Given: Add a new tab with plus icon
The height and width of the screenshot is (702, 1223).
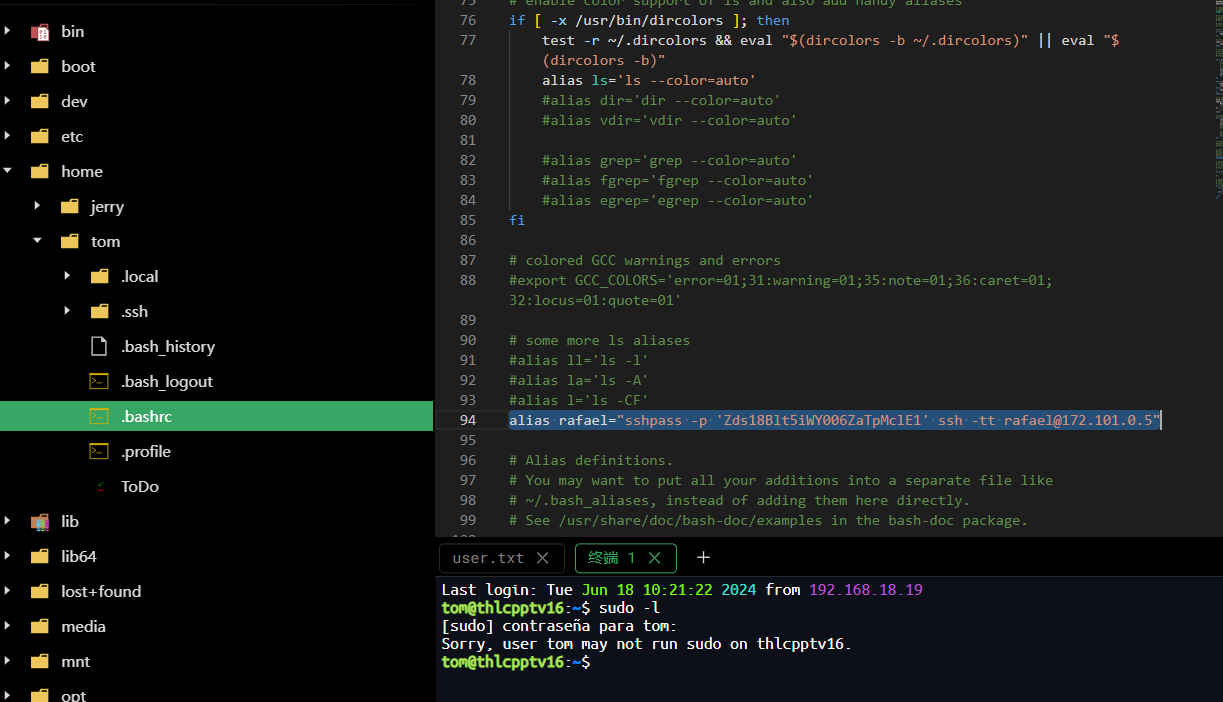Looking at the screenshot, I should [703, 558].
